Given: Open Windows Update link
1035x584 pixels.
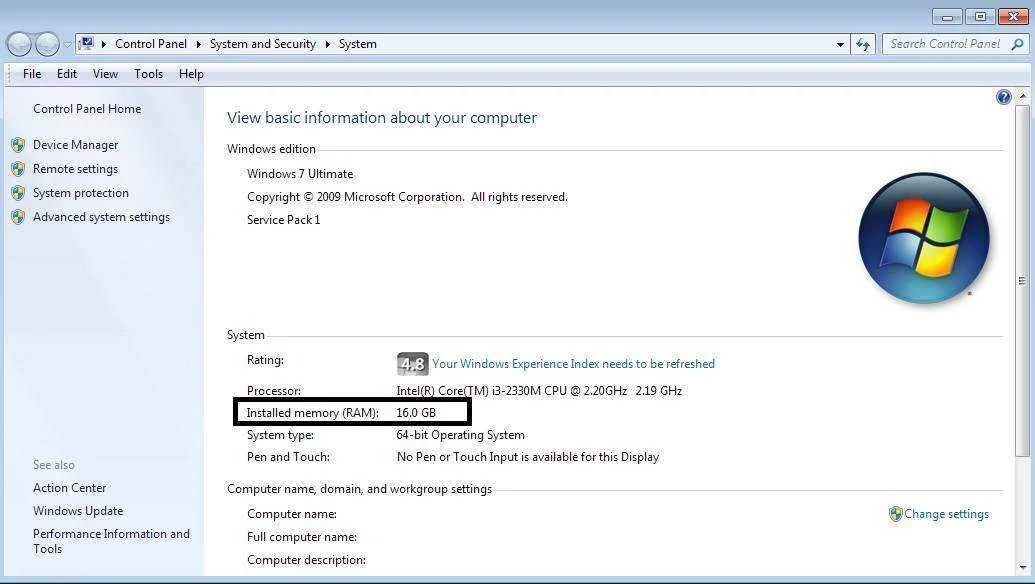Looking at the screenshot, I should tap(78, 511).
